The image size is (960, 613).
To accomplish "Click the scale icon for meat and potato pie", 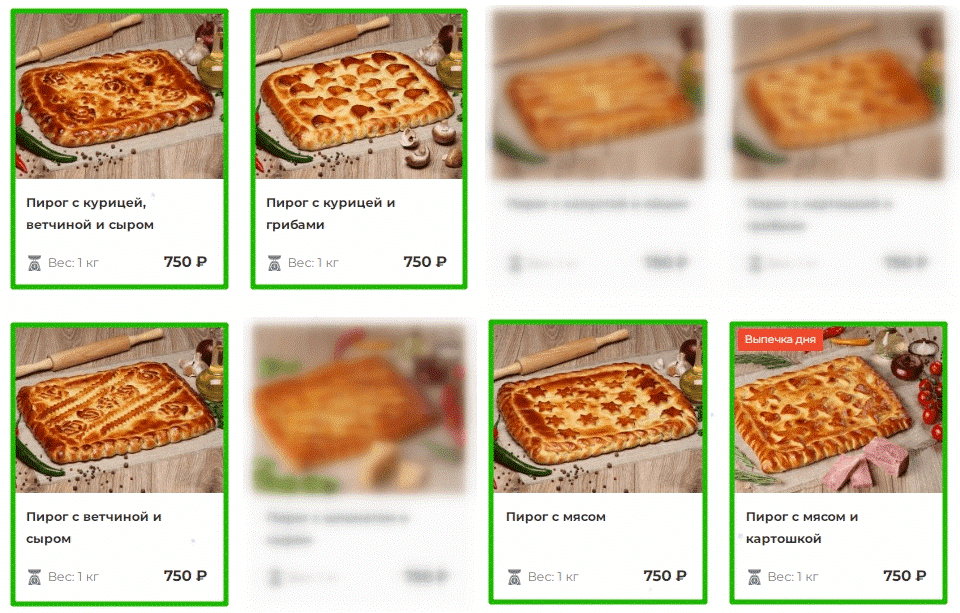I will pyautogui.click(x=754, y=577).
